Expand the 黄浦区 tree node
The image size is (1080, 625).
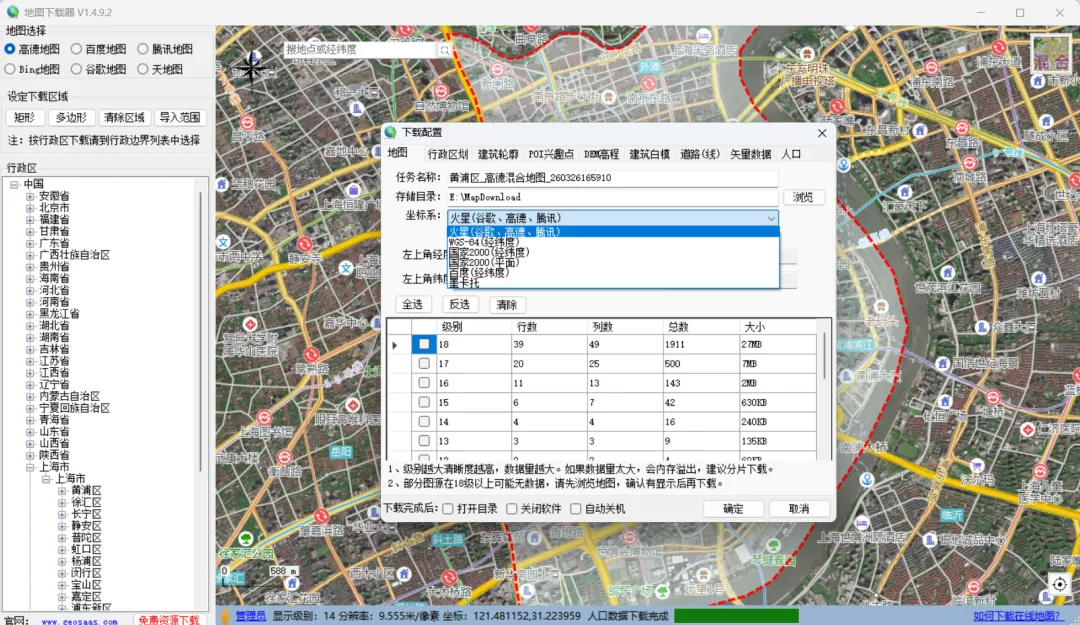tap(62, 491)
